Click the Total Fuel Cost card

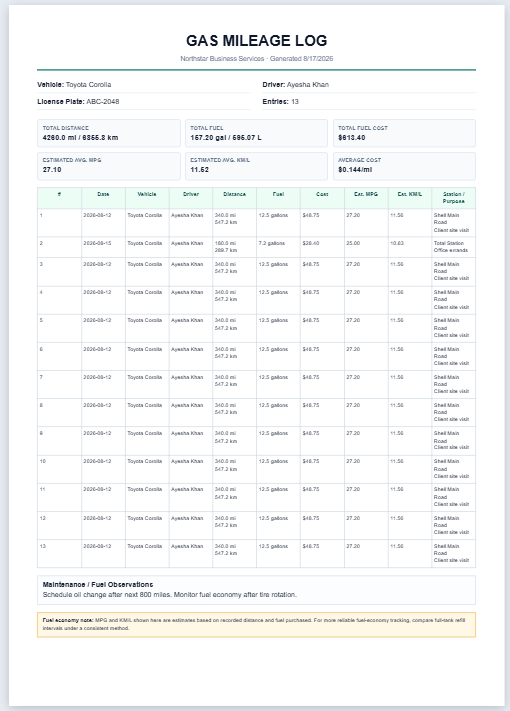[404, 133]
